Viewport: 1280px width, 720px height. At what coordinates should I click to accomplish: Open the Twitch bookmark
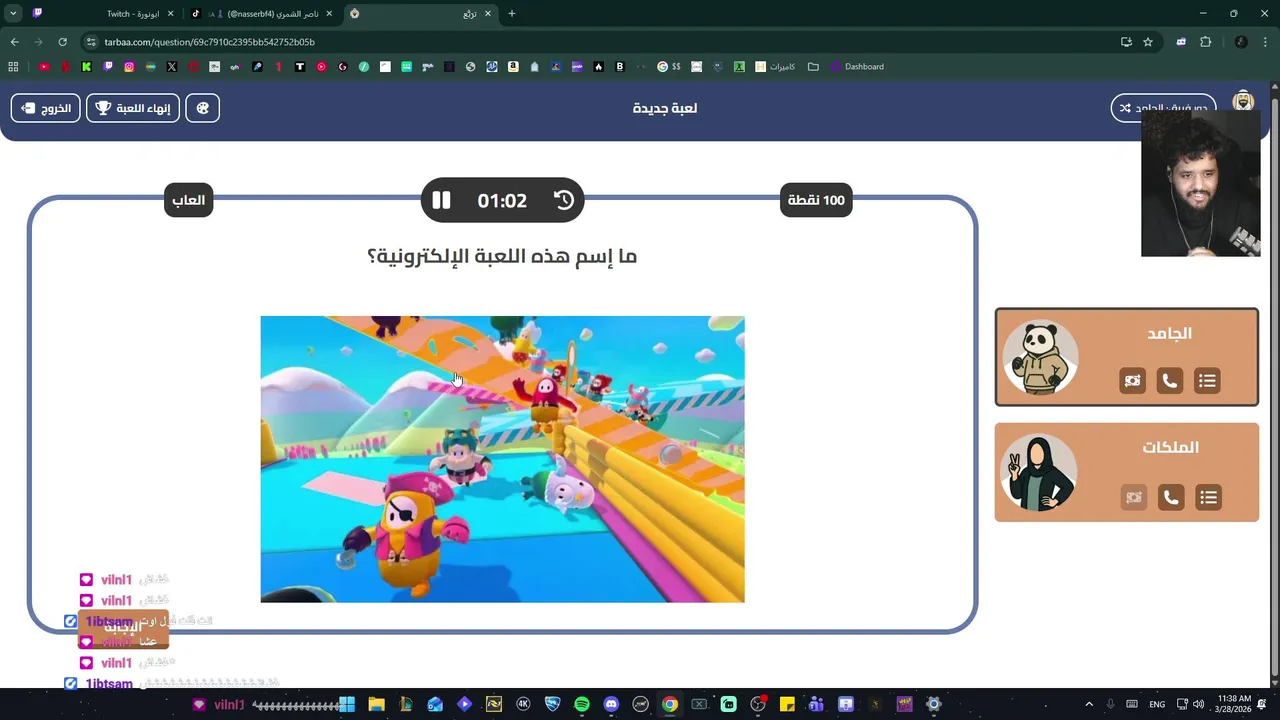point(108,67)
